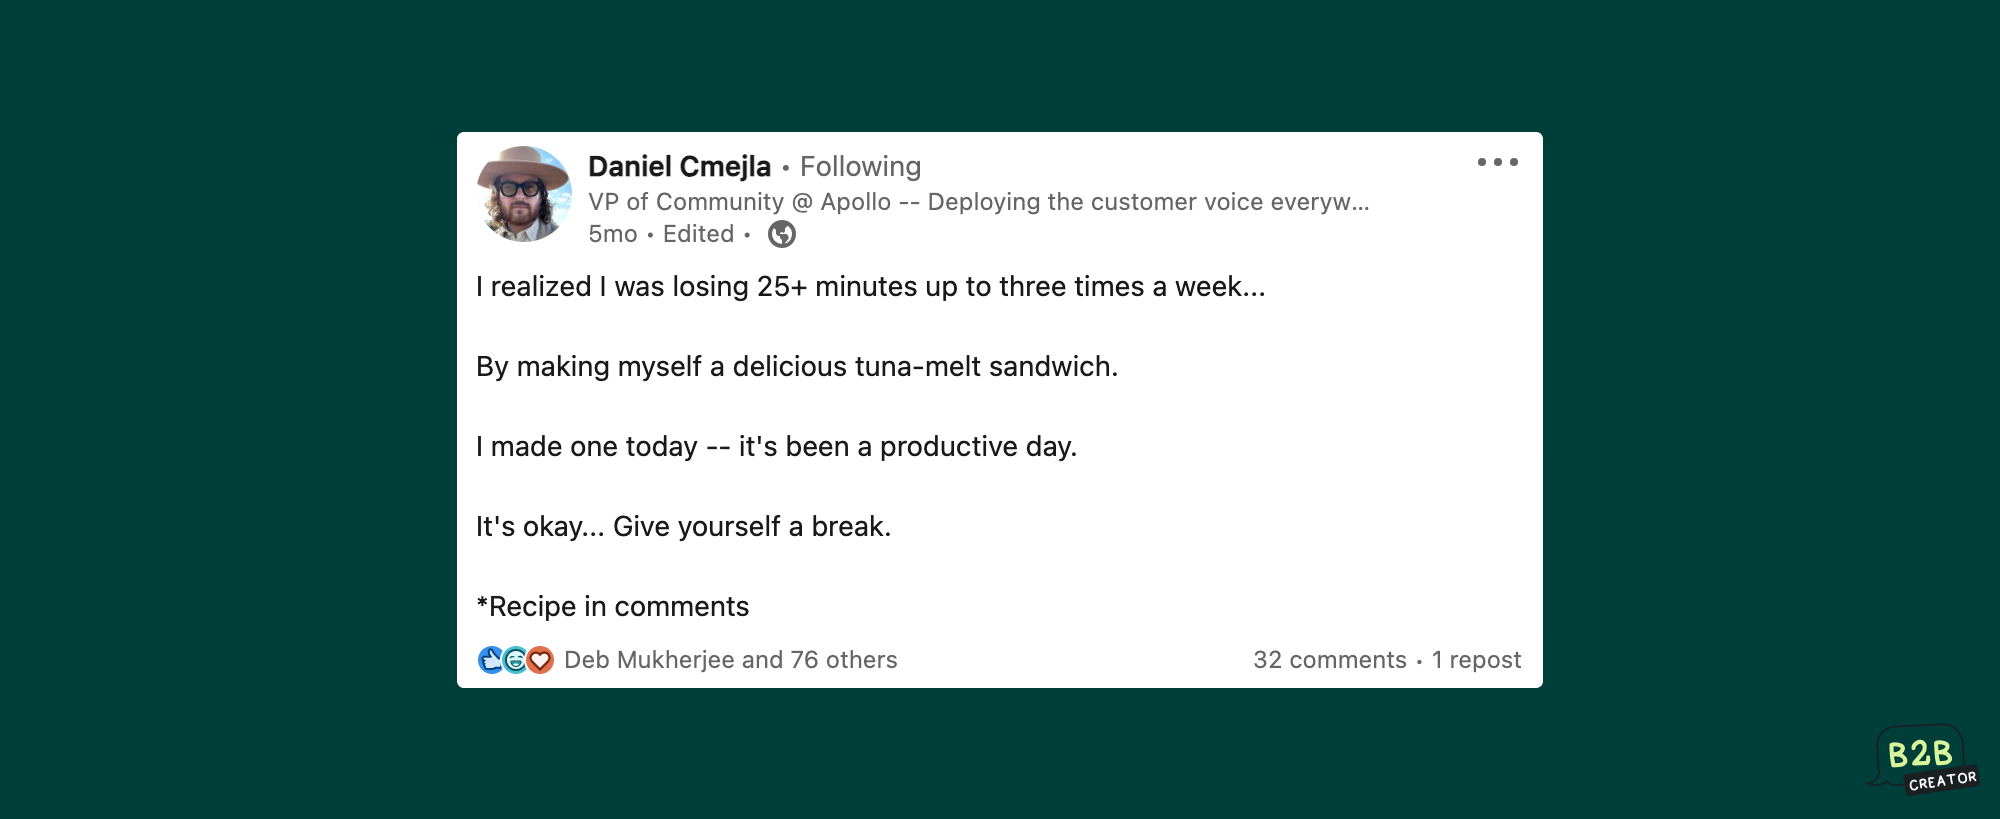Click the "Give yourself a break" line
Screen dimensions: 2000x819
coord(683,527)
